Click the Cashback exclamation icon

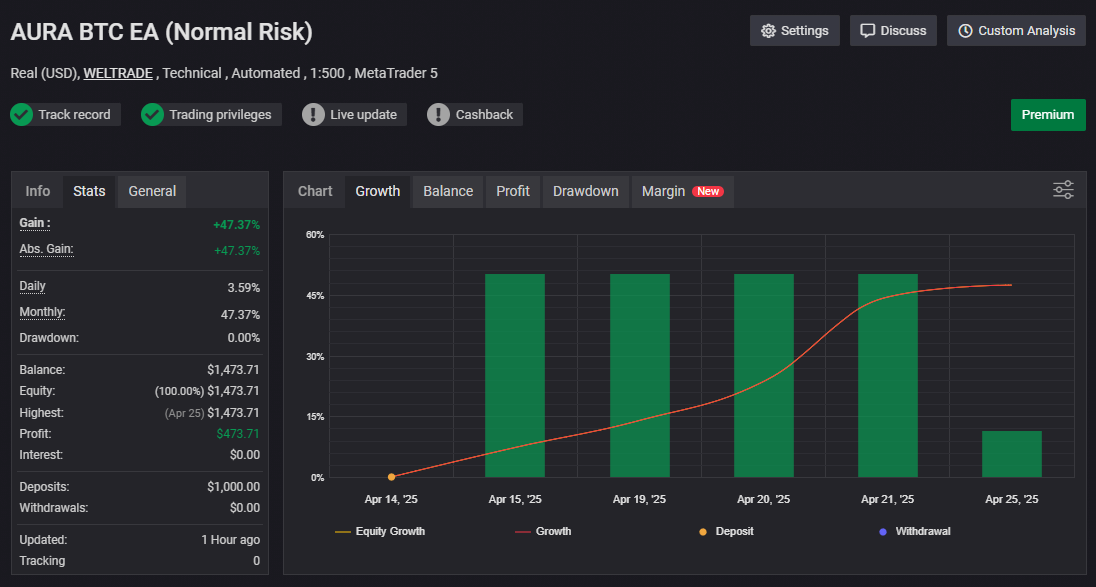438,114
